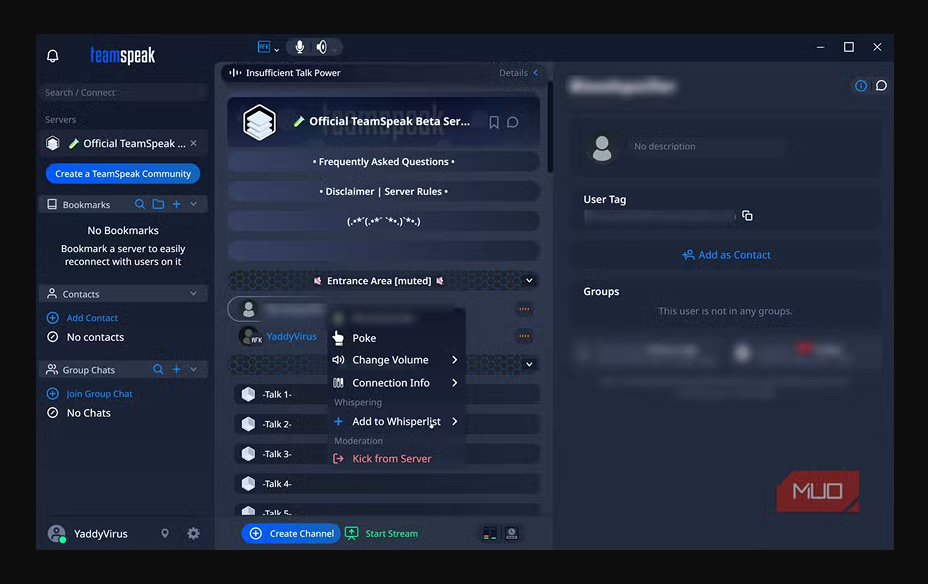Select Kick from Server option

pyautogui.click(x=396, y=459)
